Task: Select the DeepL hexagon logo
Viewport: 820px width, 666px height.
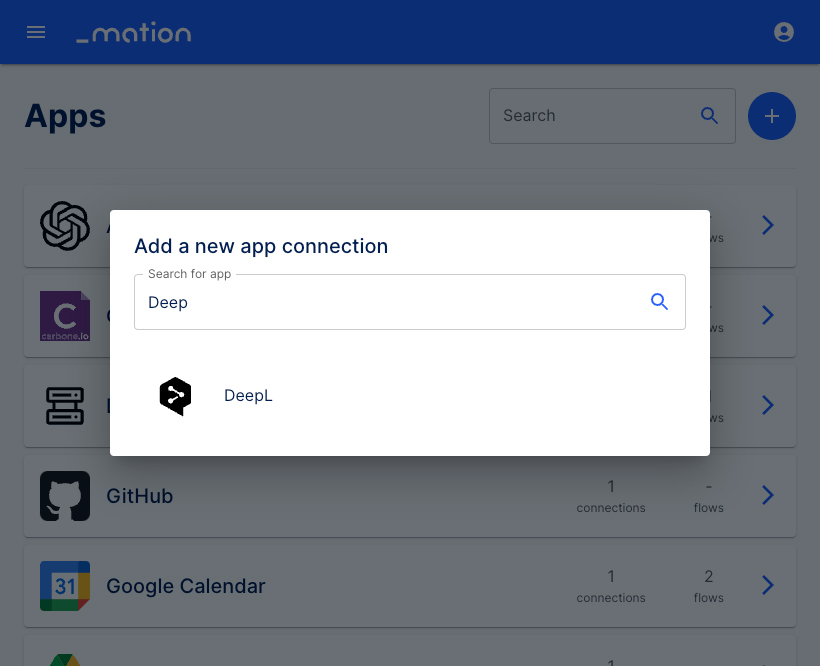Action: (175, 396)
